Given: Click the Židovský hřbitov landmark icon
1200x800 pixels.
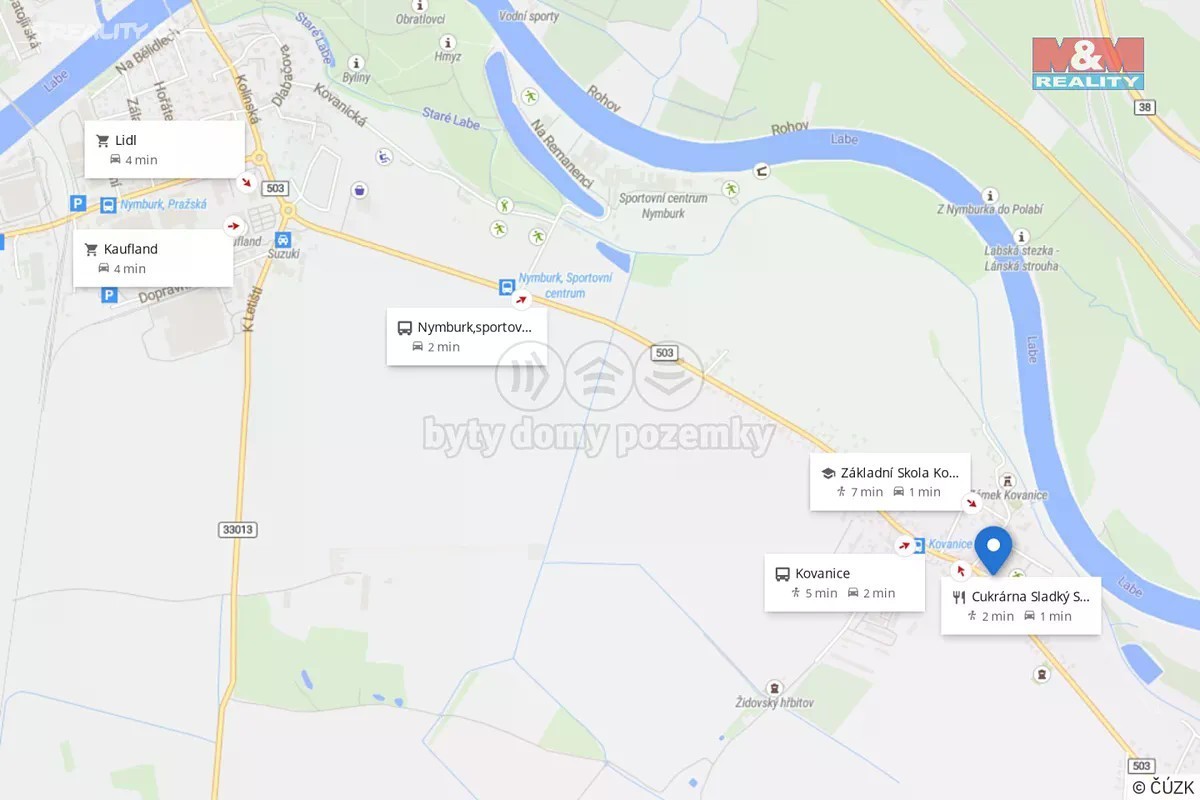Looking at the screenshot, I should coord(773,688).
